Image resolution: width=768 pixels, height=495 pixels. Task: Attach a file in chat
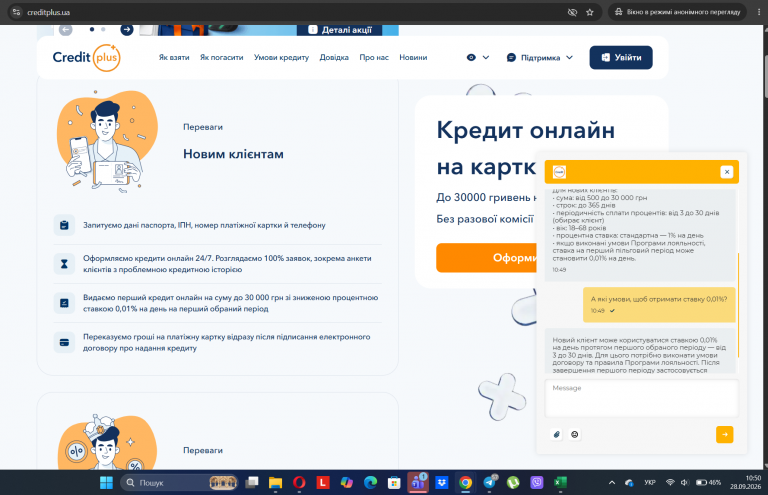point(556,434)
